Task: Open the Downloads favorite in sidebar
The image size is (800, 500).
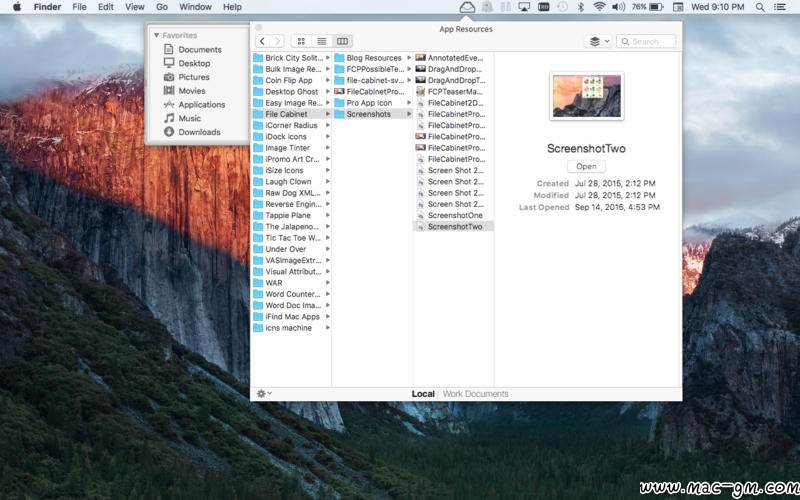Action: pos(199,132)
